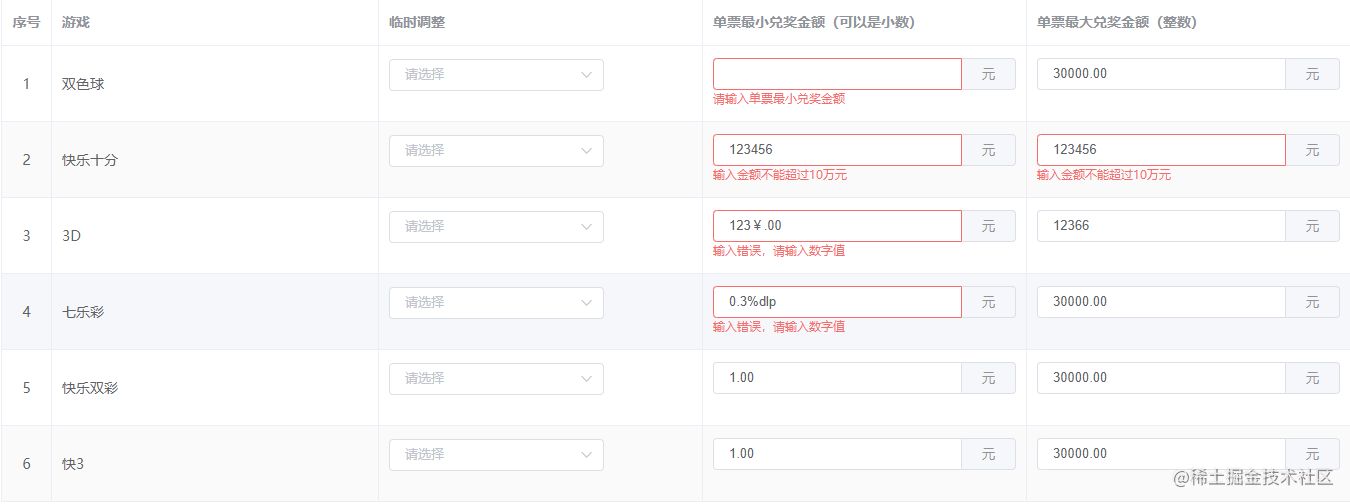
Task: Click the chevron arrow in 快乐双彩 dropdown
Action: click(x=586, y=379)
